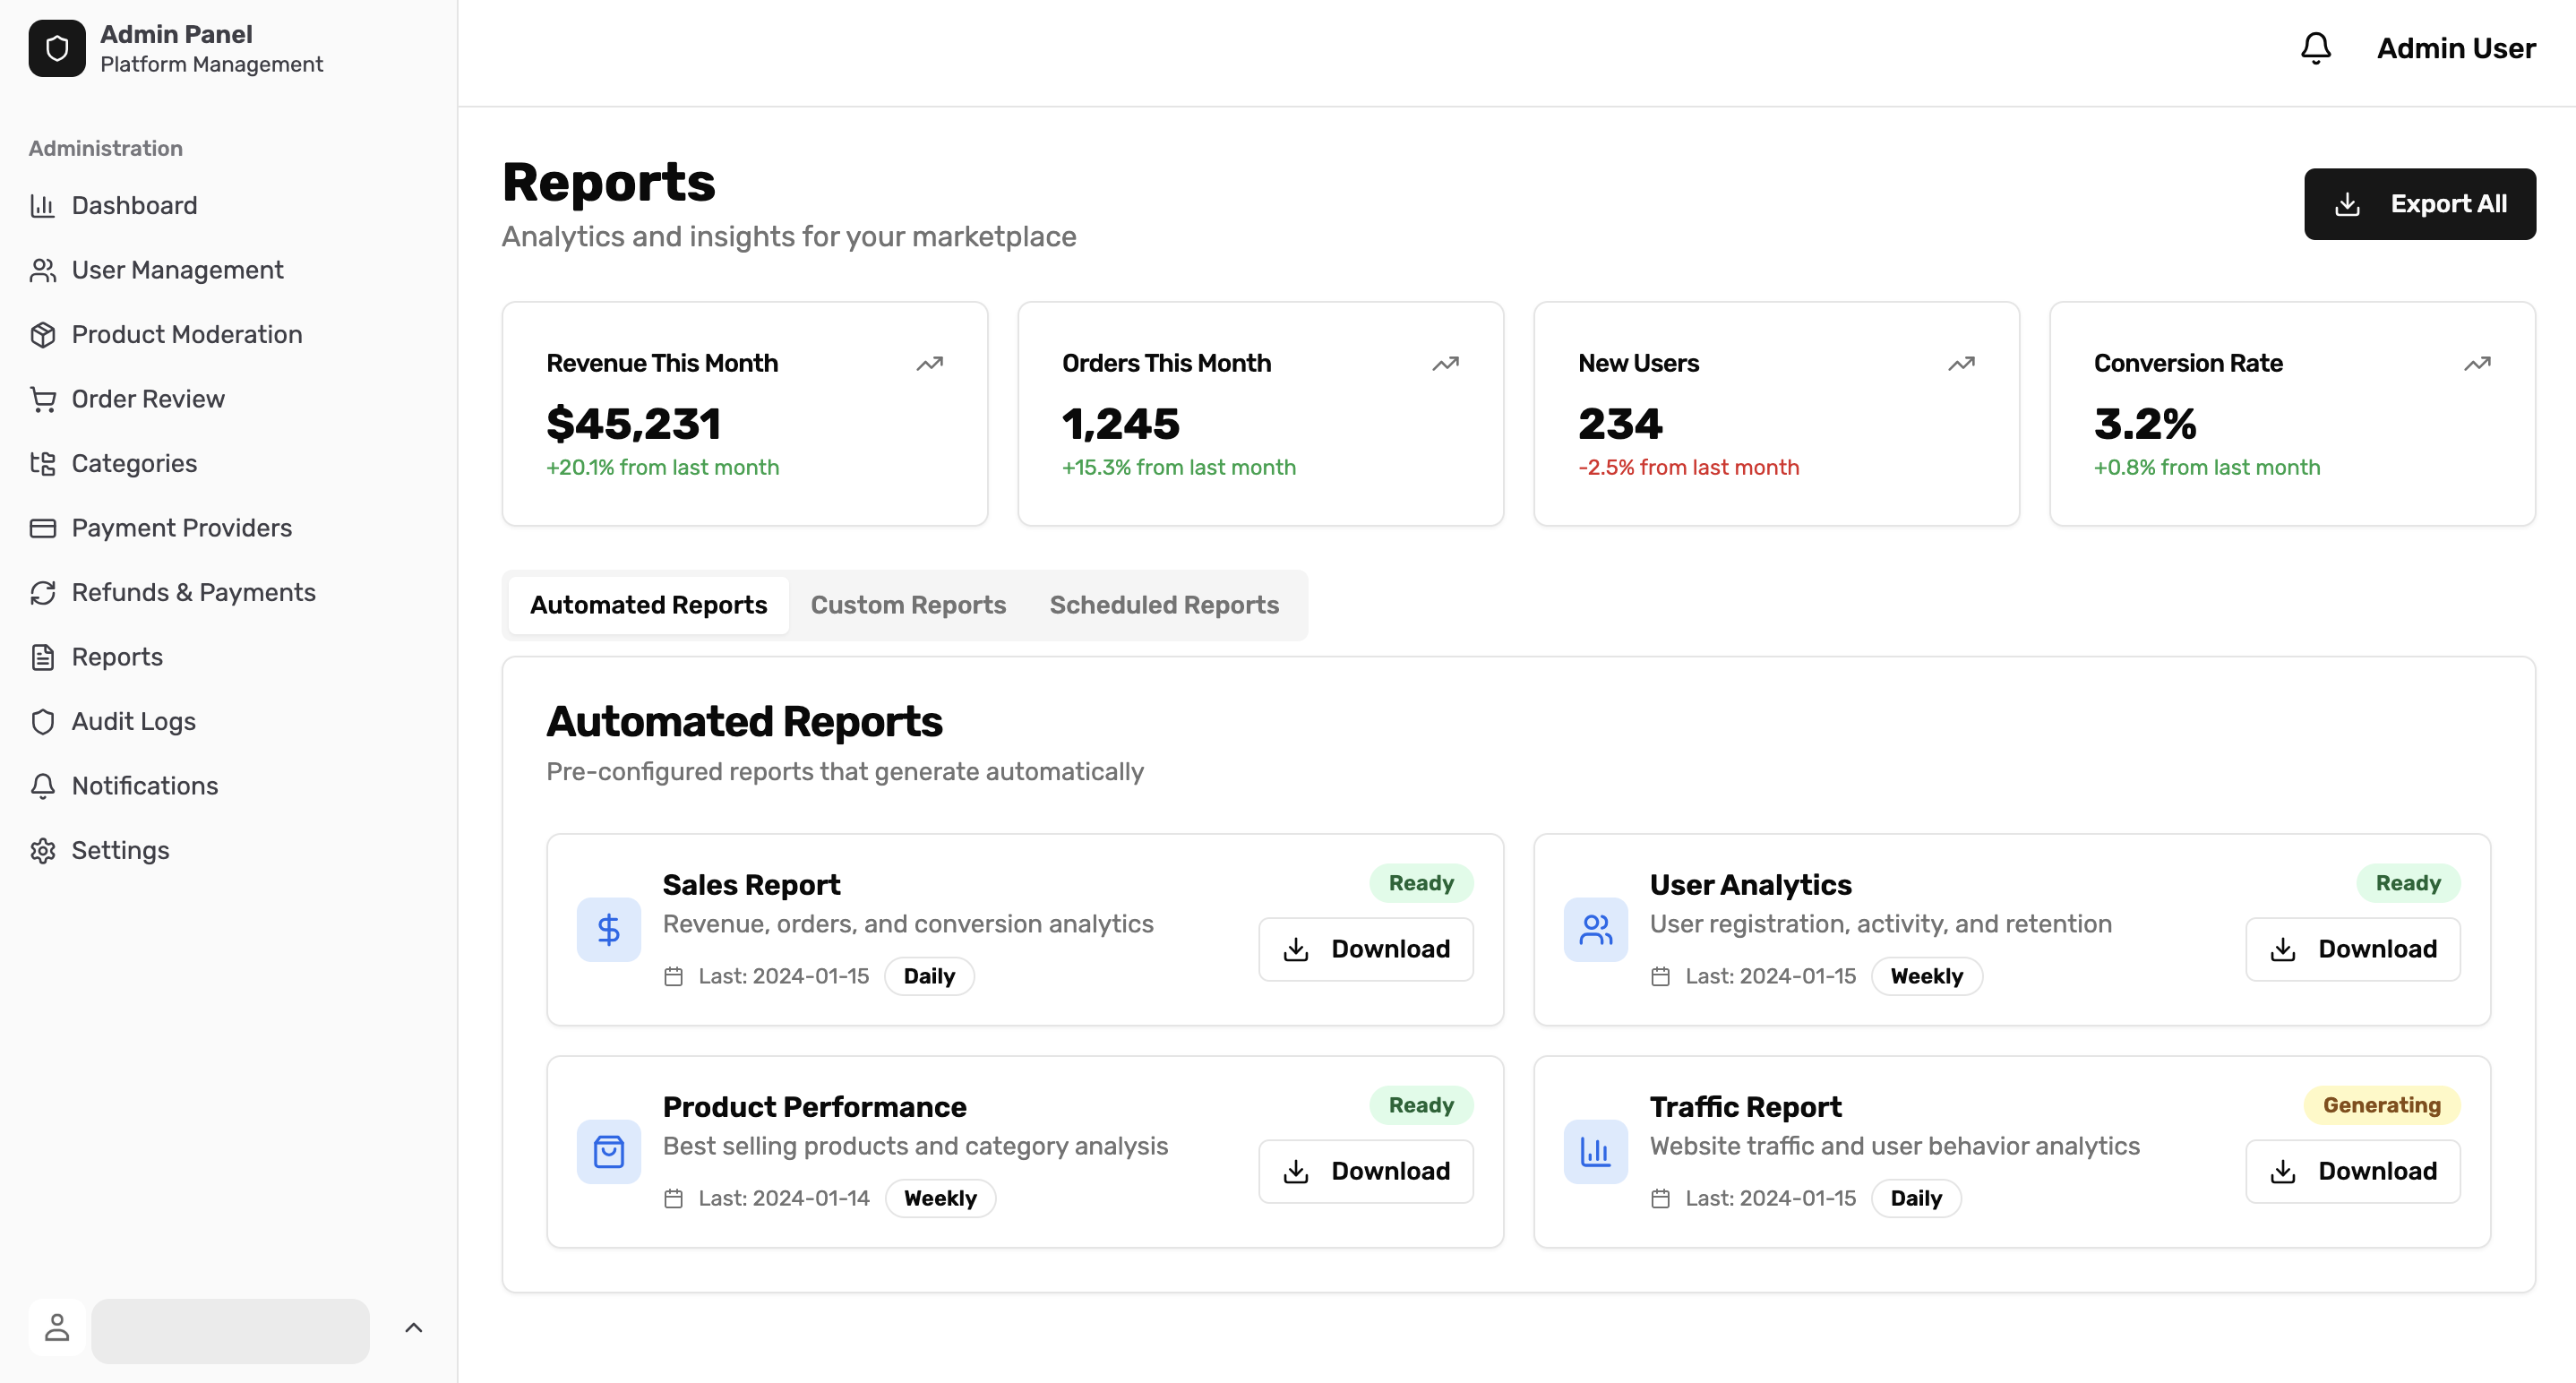2576x1383 pixels.
Task: Switch to the Custom Reports tab
Action: pyautogui.click(x=908, y=604)
